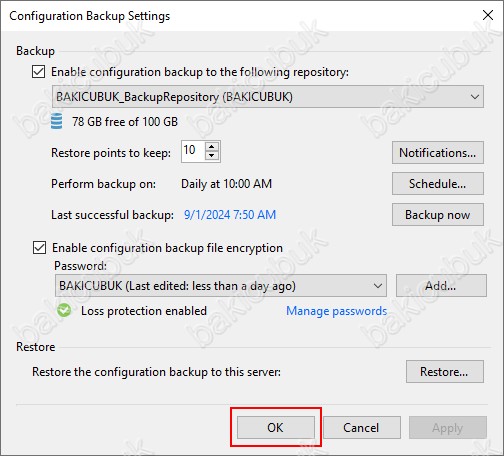Increase restore points with up arrow
Viewport: 504px width, 456px height.
tap(212, 147)
